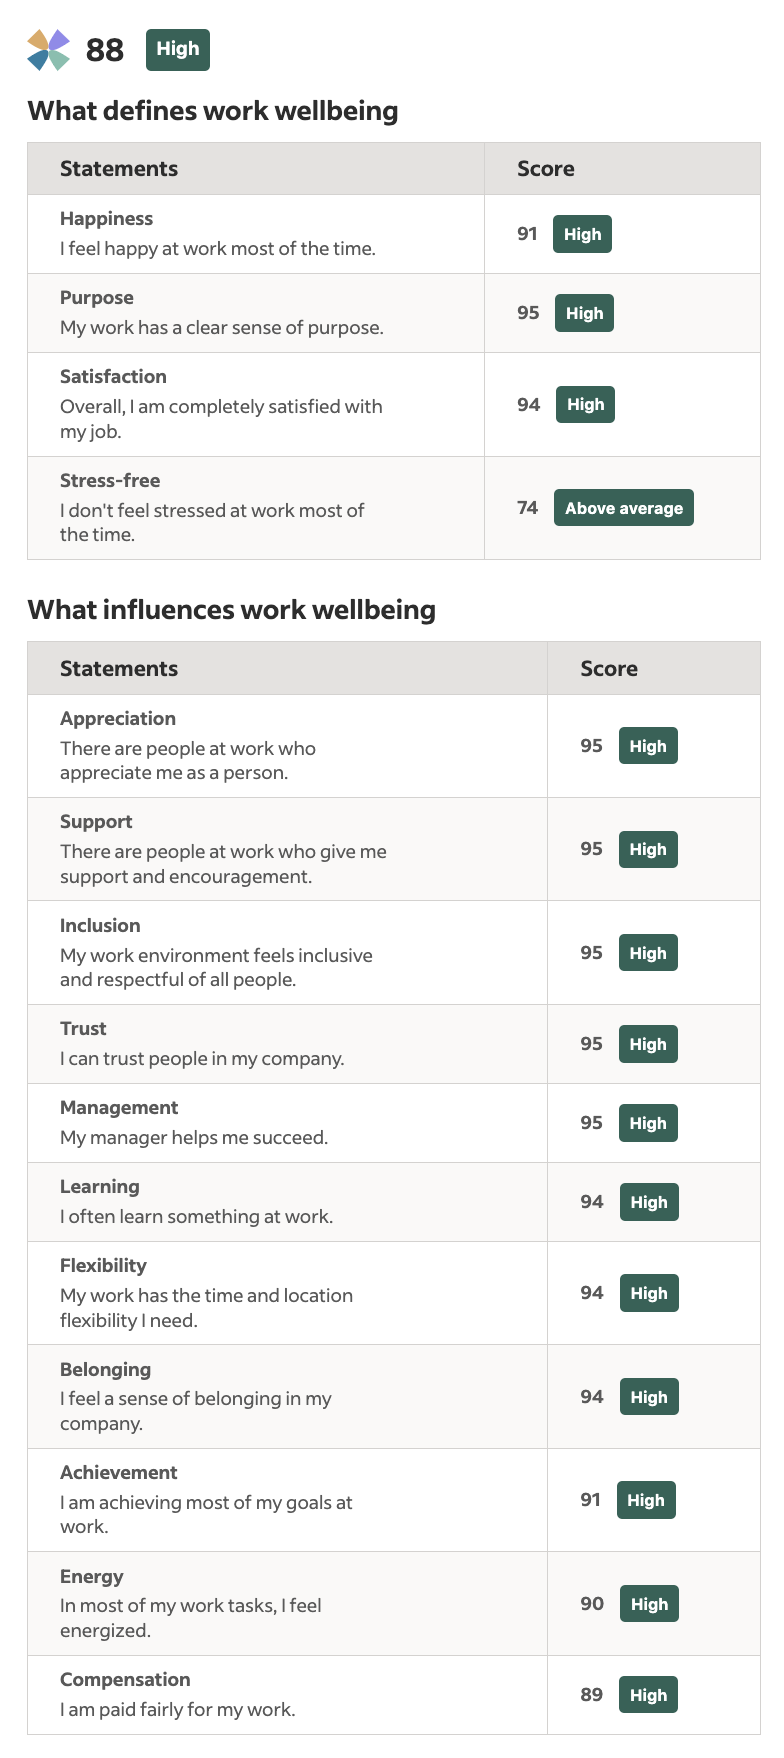Click the Compensation statement title

(125, 1680)
